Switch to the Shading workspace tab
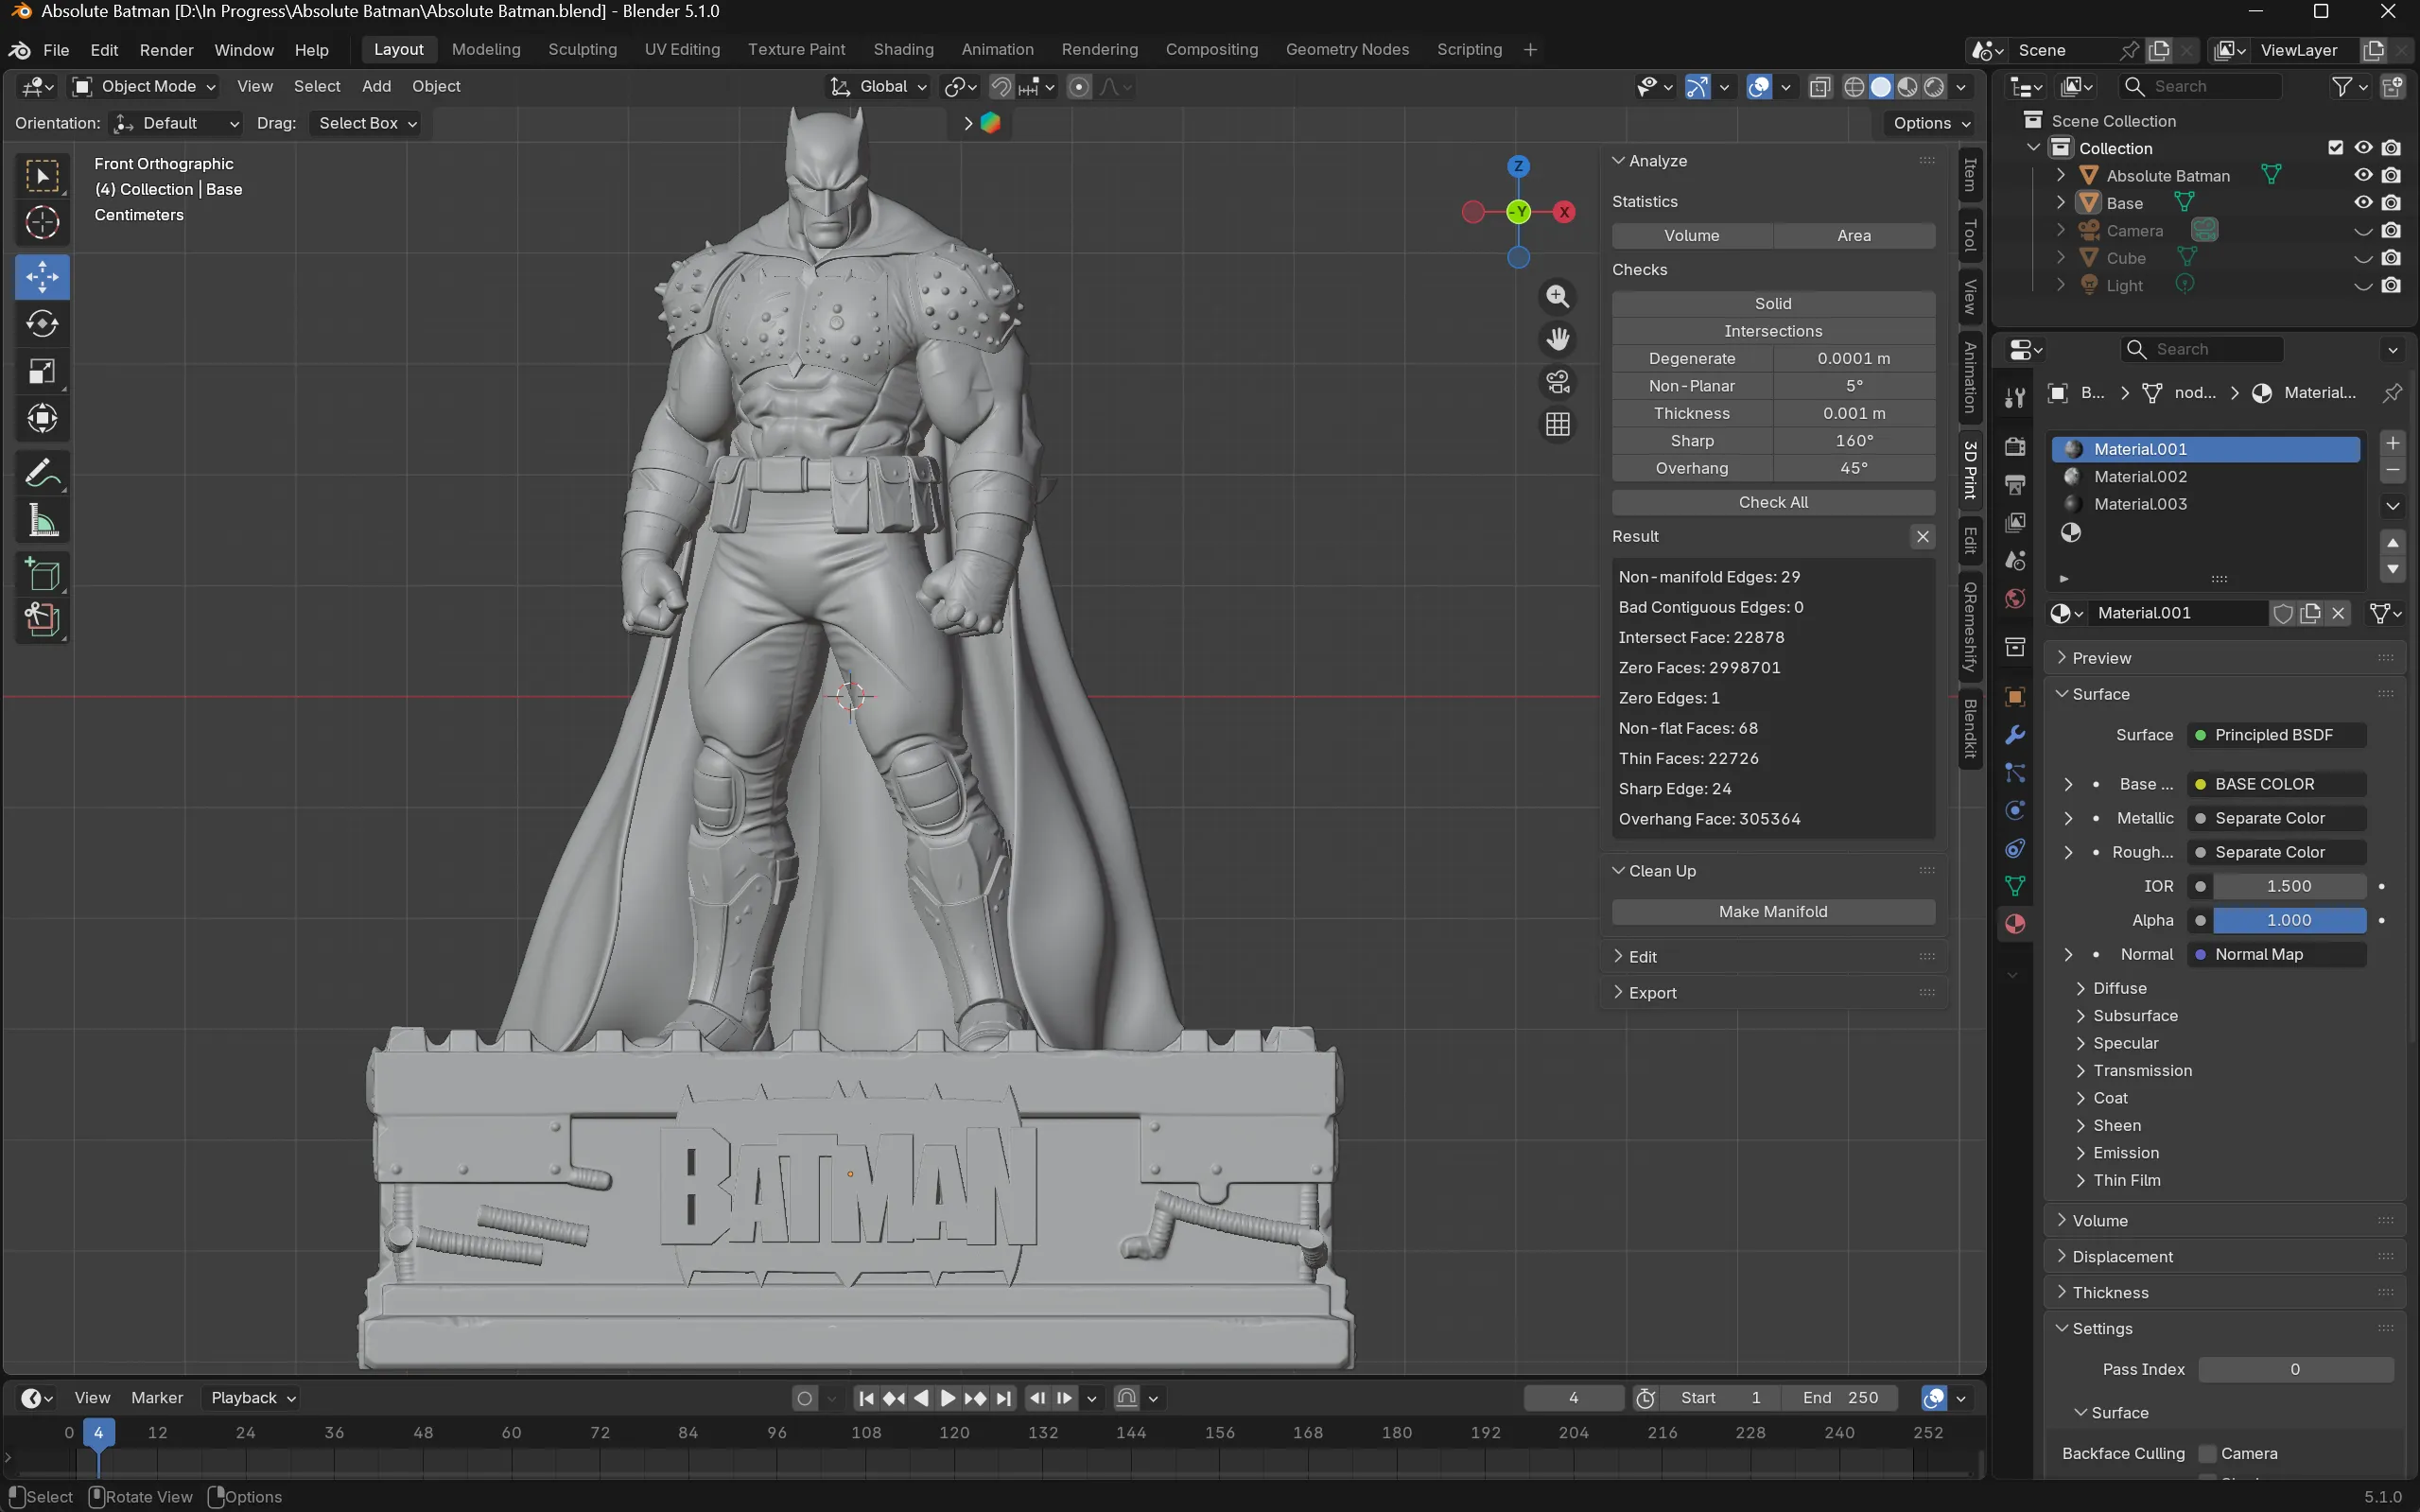 [903, 50]
